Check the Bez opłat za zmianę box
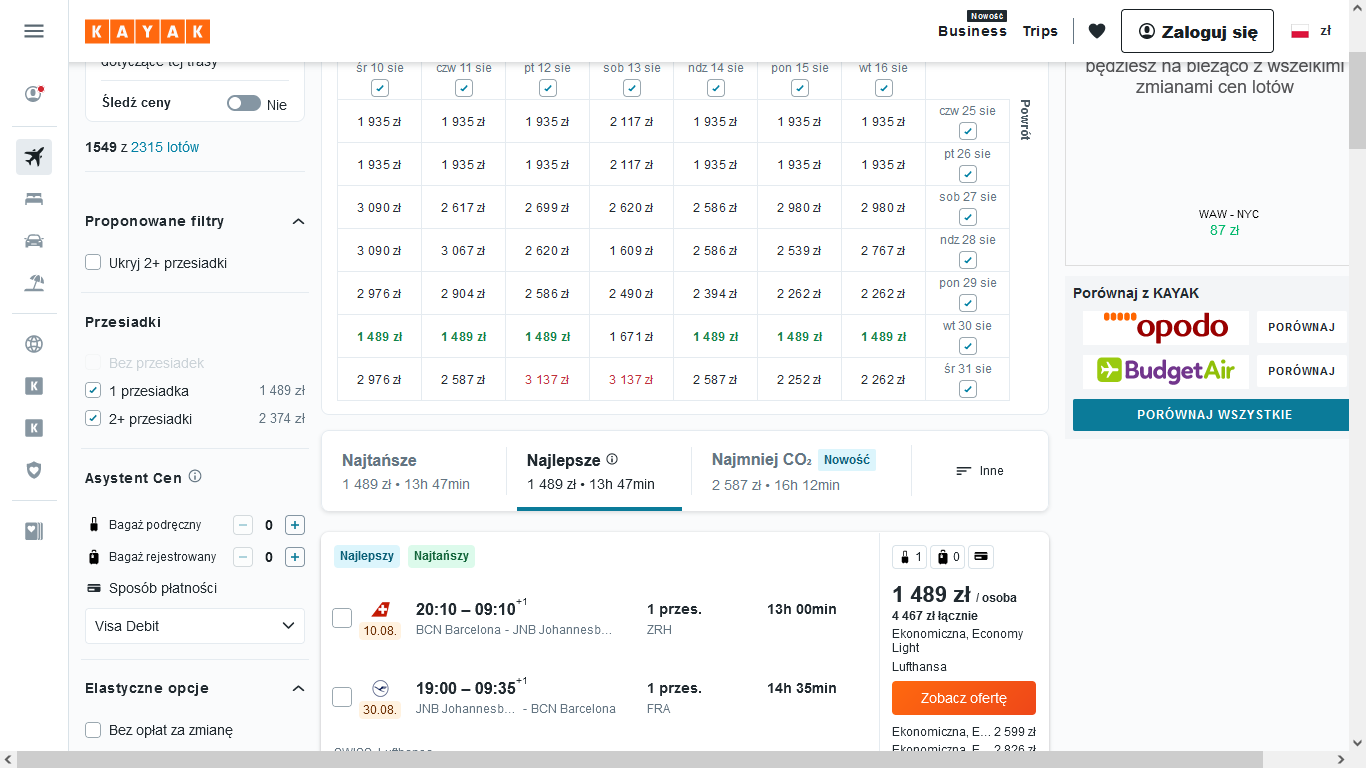Viewport: 1366px width, 768px height. pos(93,730)
